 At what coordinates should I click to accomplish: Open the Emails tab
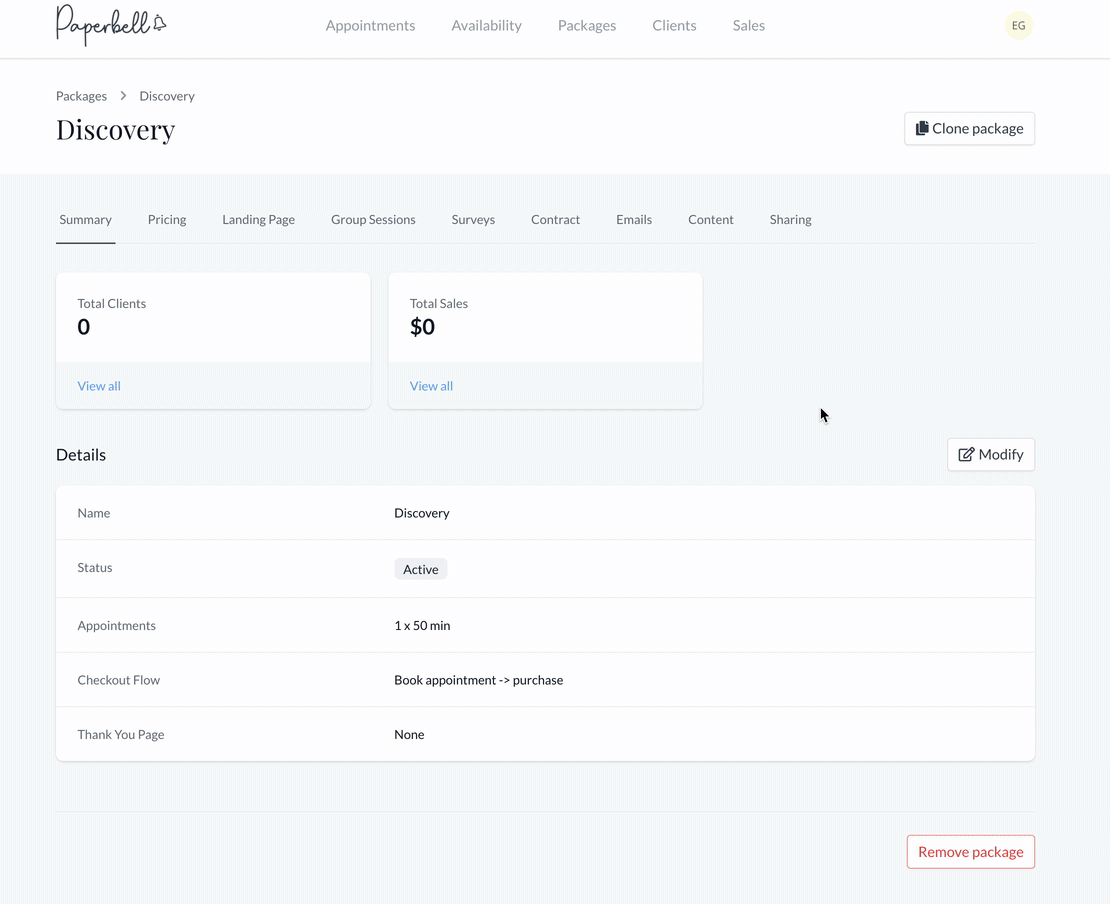coord(634,219)
